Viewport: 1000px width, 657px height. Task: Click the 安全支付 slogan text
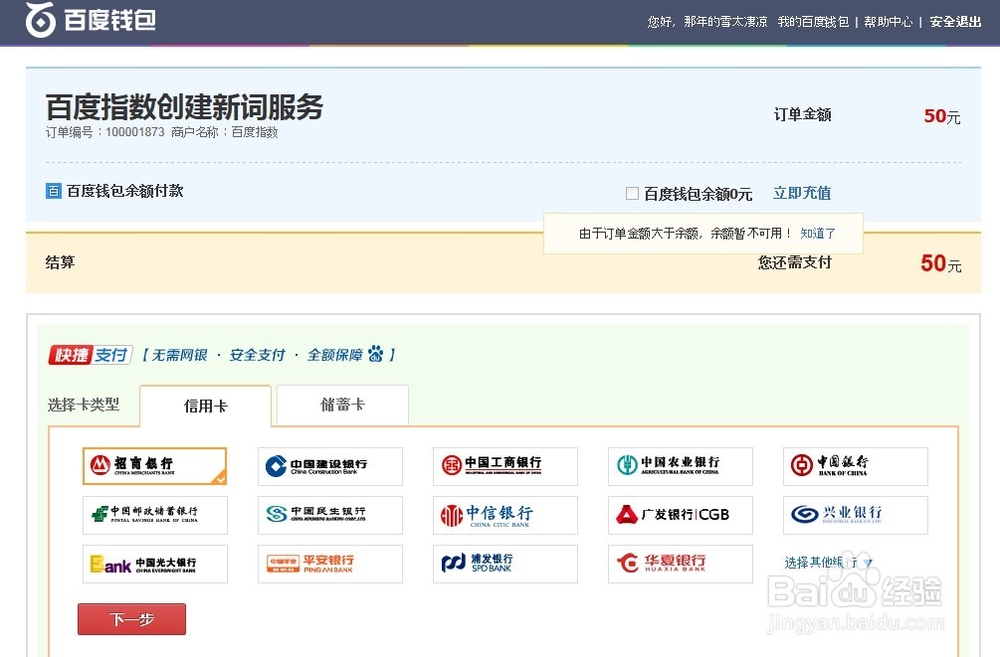[x=257, y=355]
